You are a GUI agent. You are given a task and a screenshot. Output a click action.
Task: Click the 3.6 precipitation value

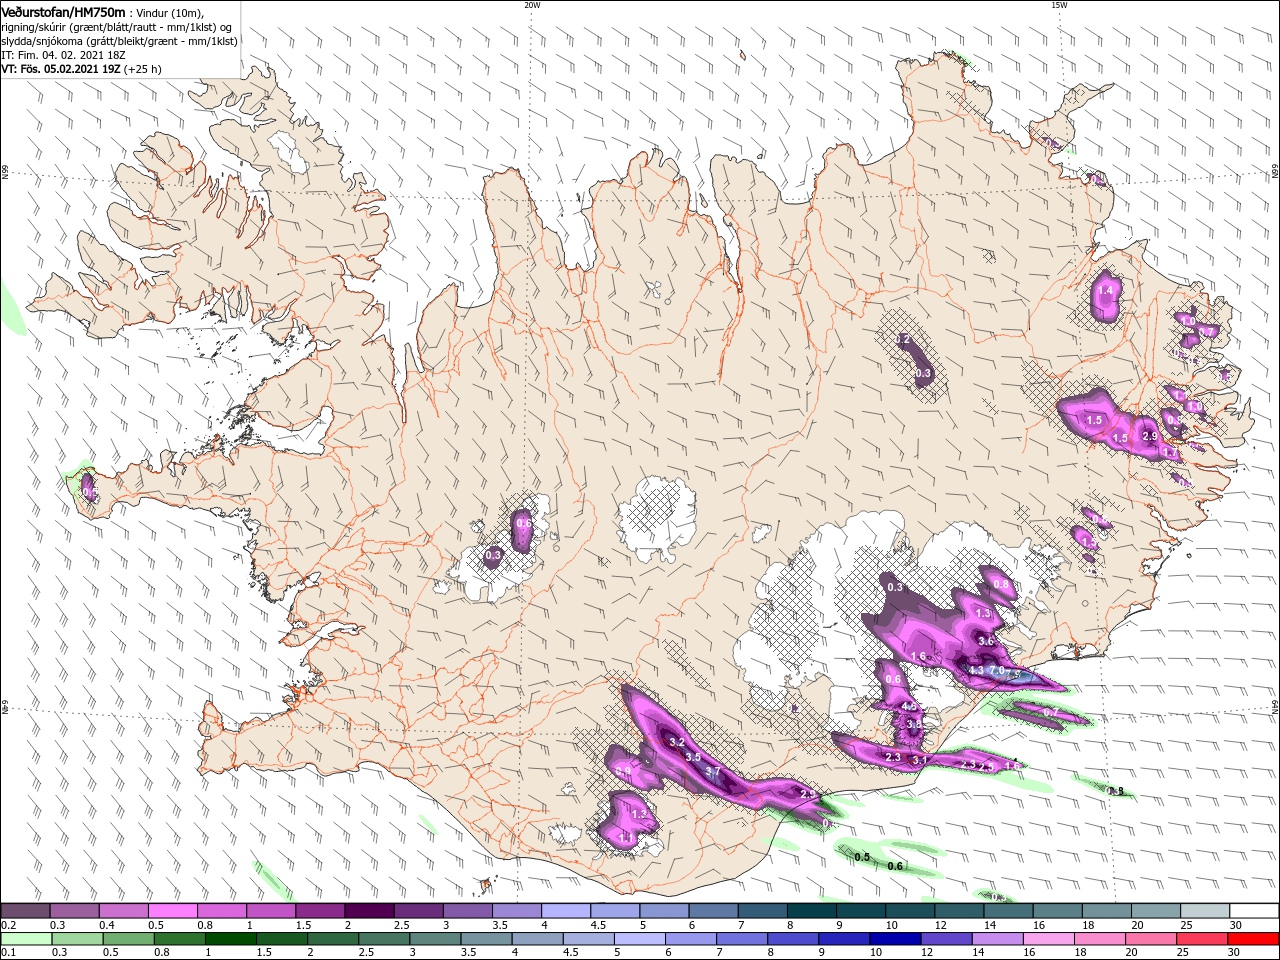pos(985,641)
